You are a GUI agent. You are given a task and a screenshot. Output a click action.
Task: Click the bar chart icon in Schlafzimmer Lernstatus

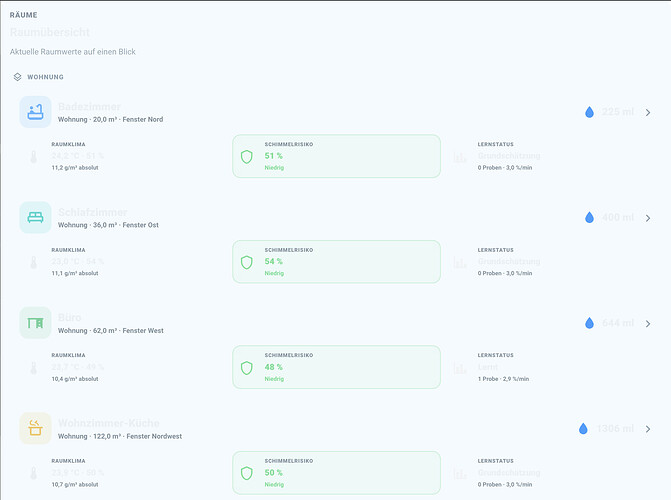[x=460, y=262]
